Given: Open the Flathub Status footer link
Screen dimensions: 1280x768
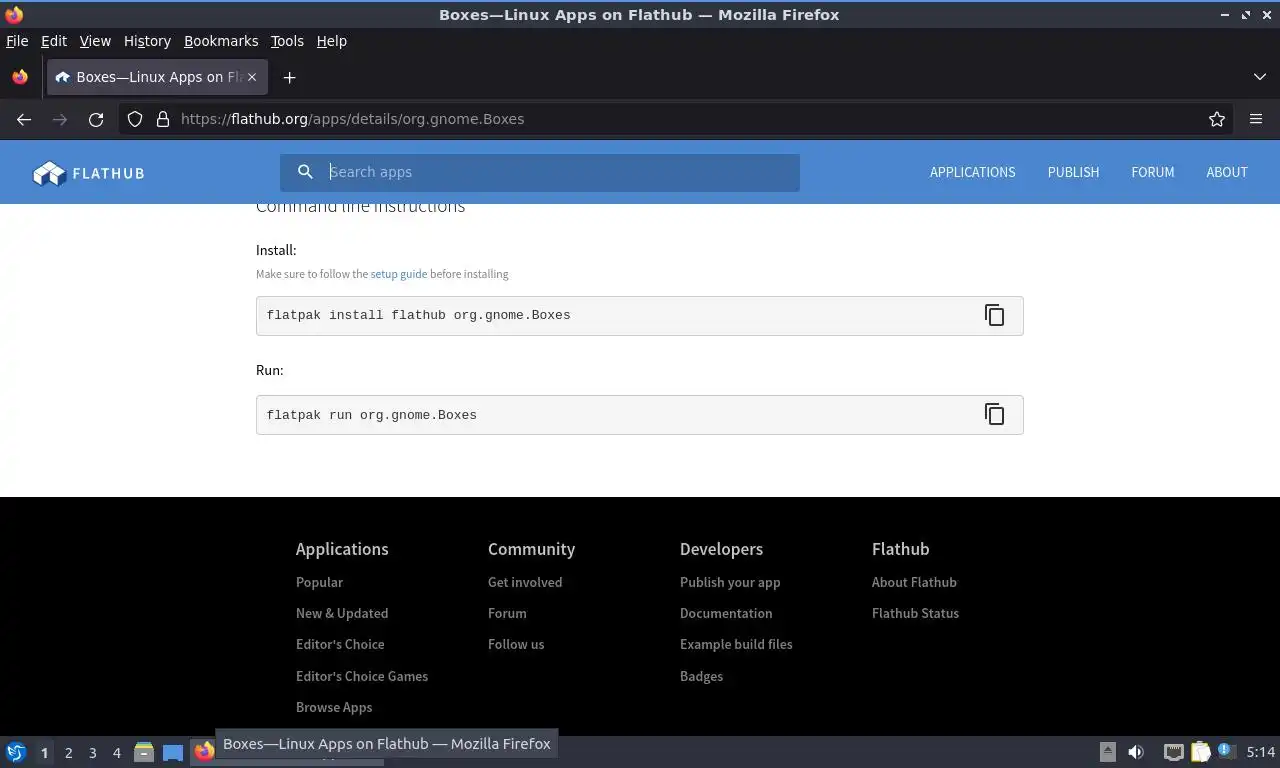Looking at the screenshot, I should (915, 613).
